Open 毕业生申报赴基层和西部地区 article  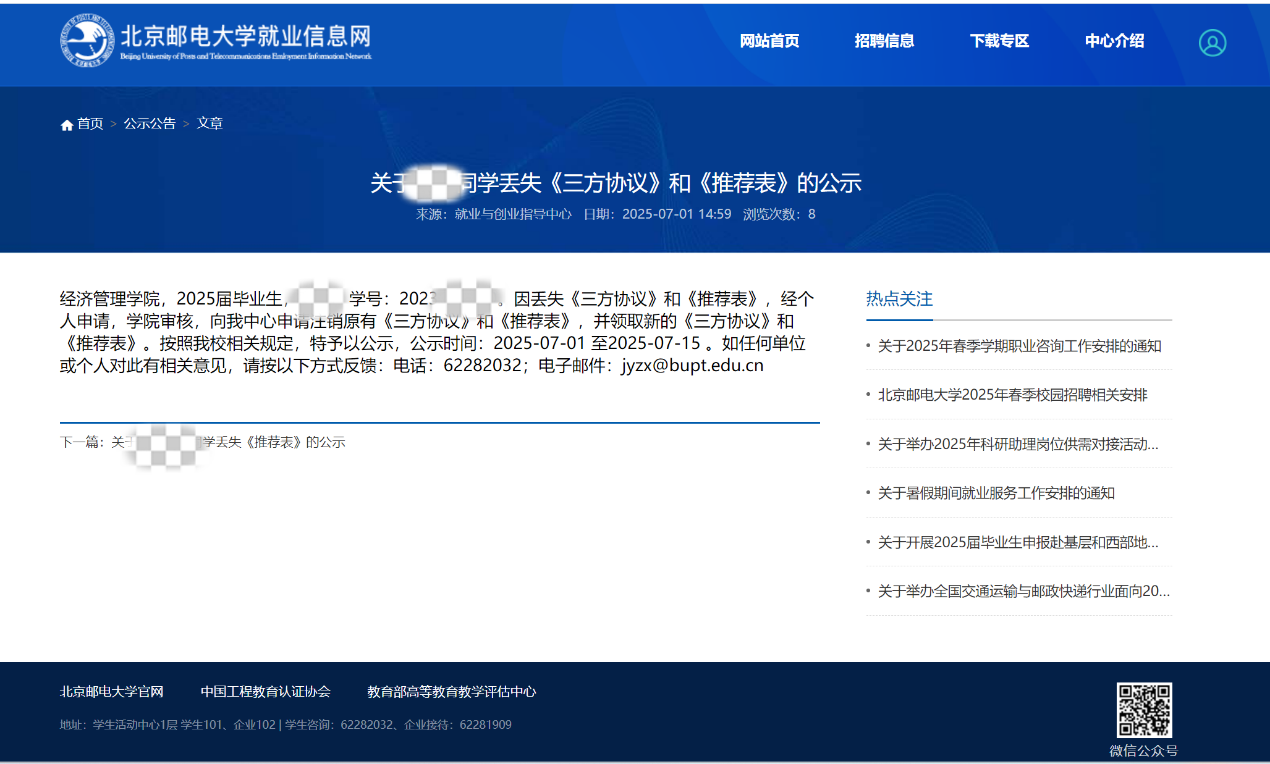[x=1018, y=542]
